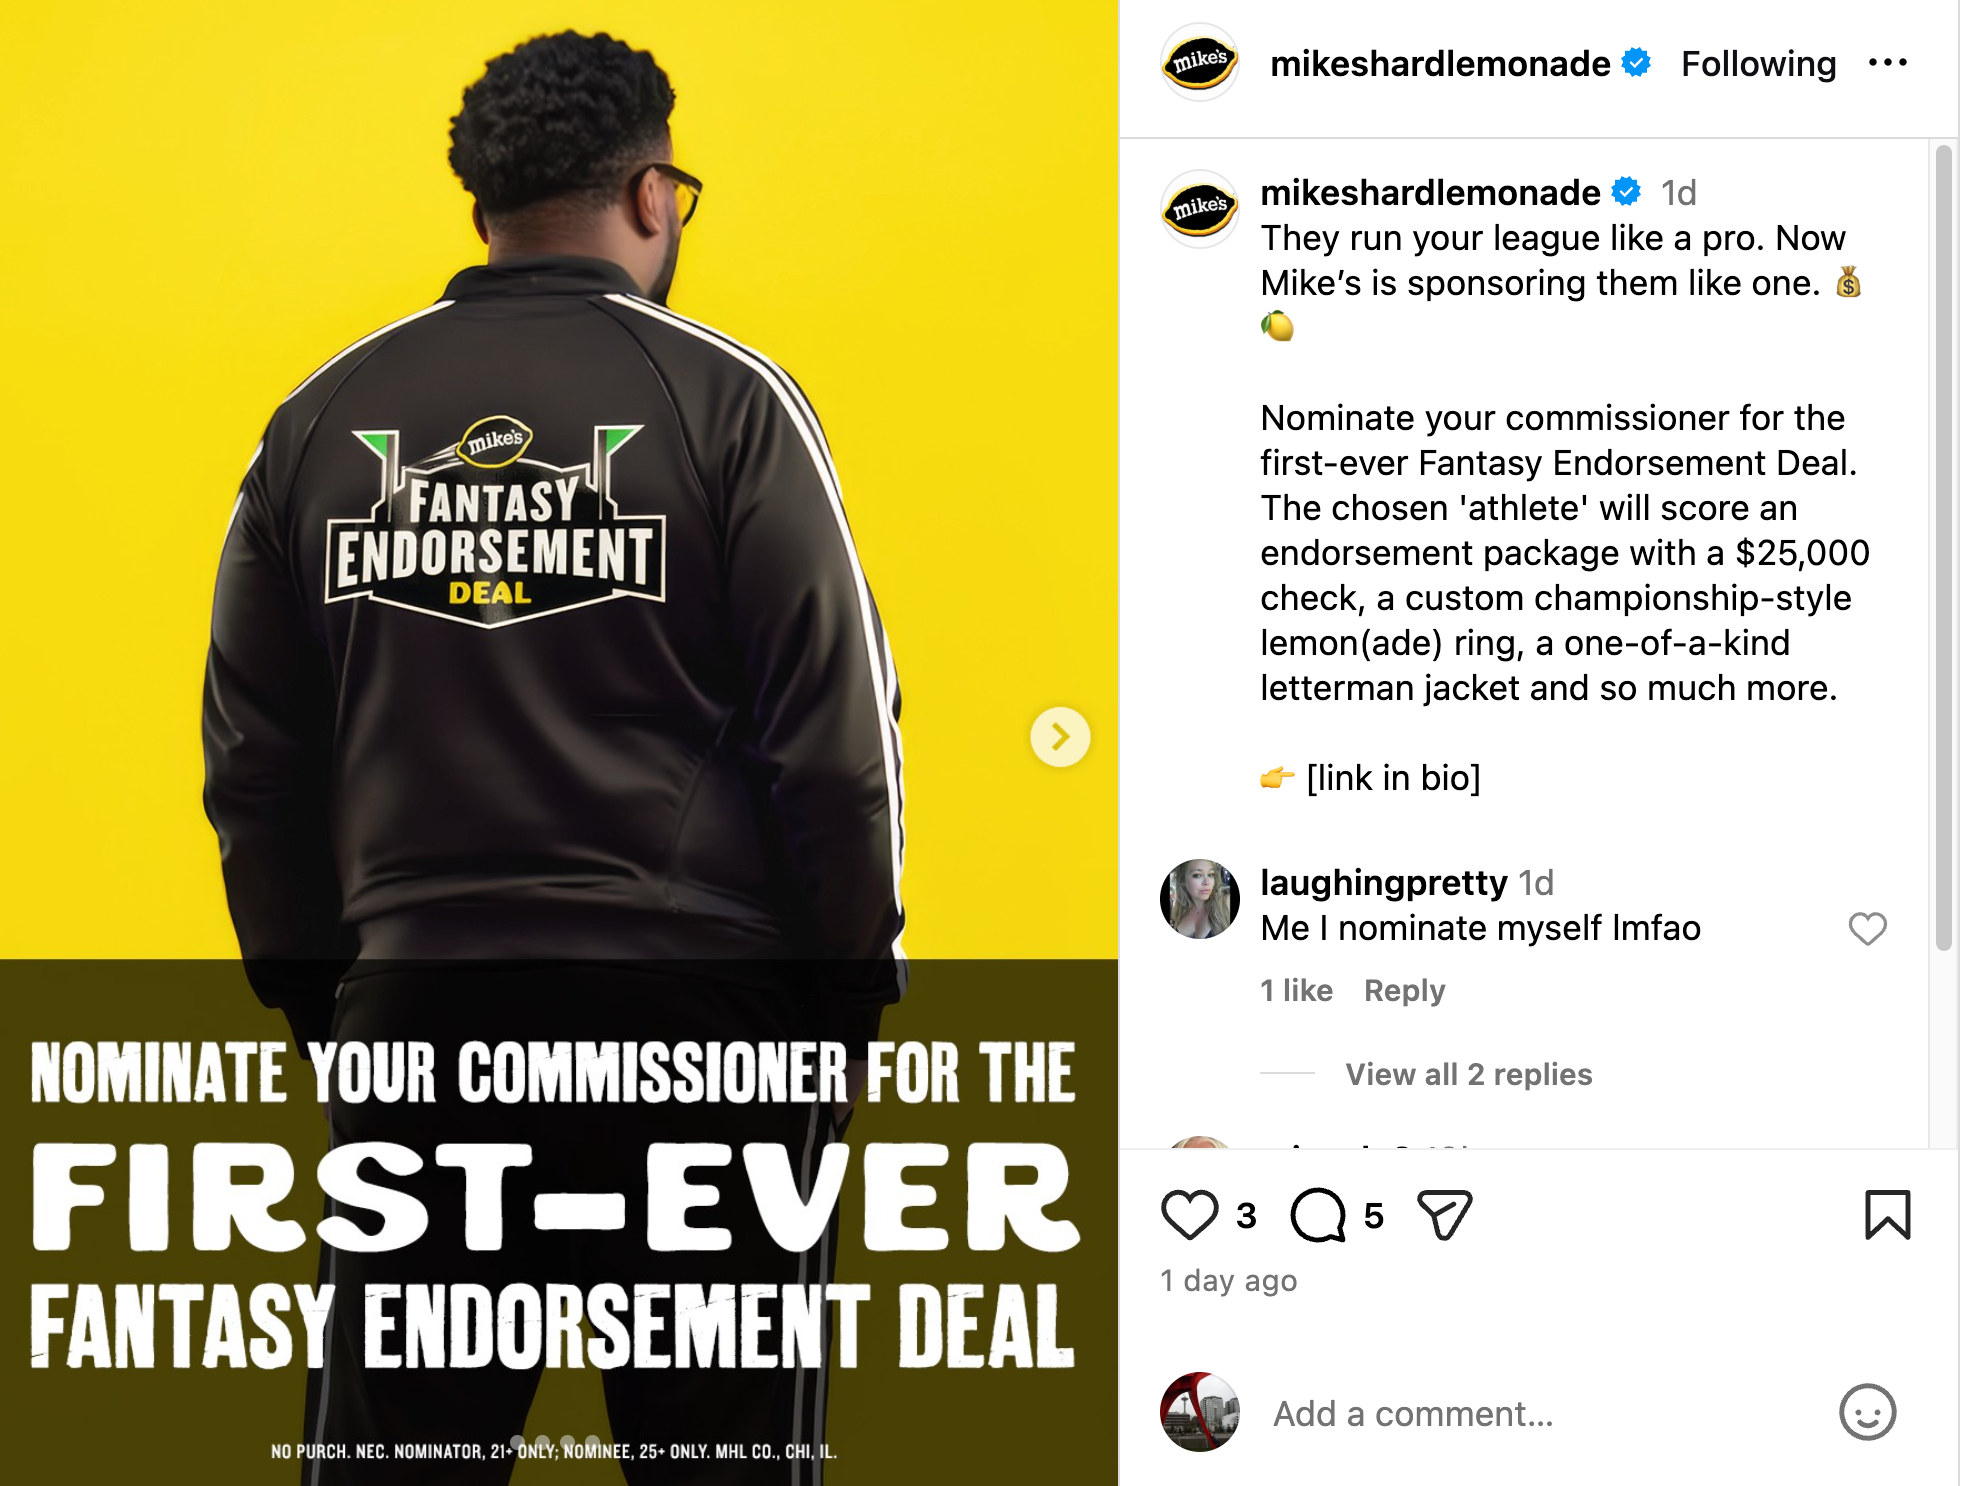1964x1486 pixels.
Task: Save the post with the bookmark icon
Action: tap(1888, 1214)
